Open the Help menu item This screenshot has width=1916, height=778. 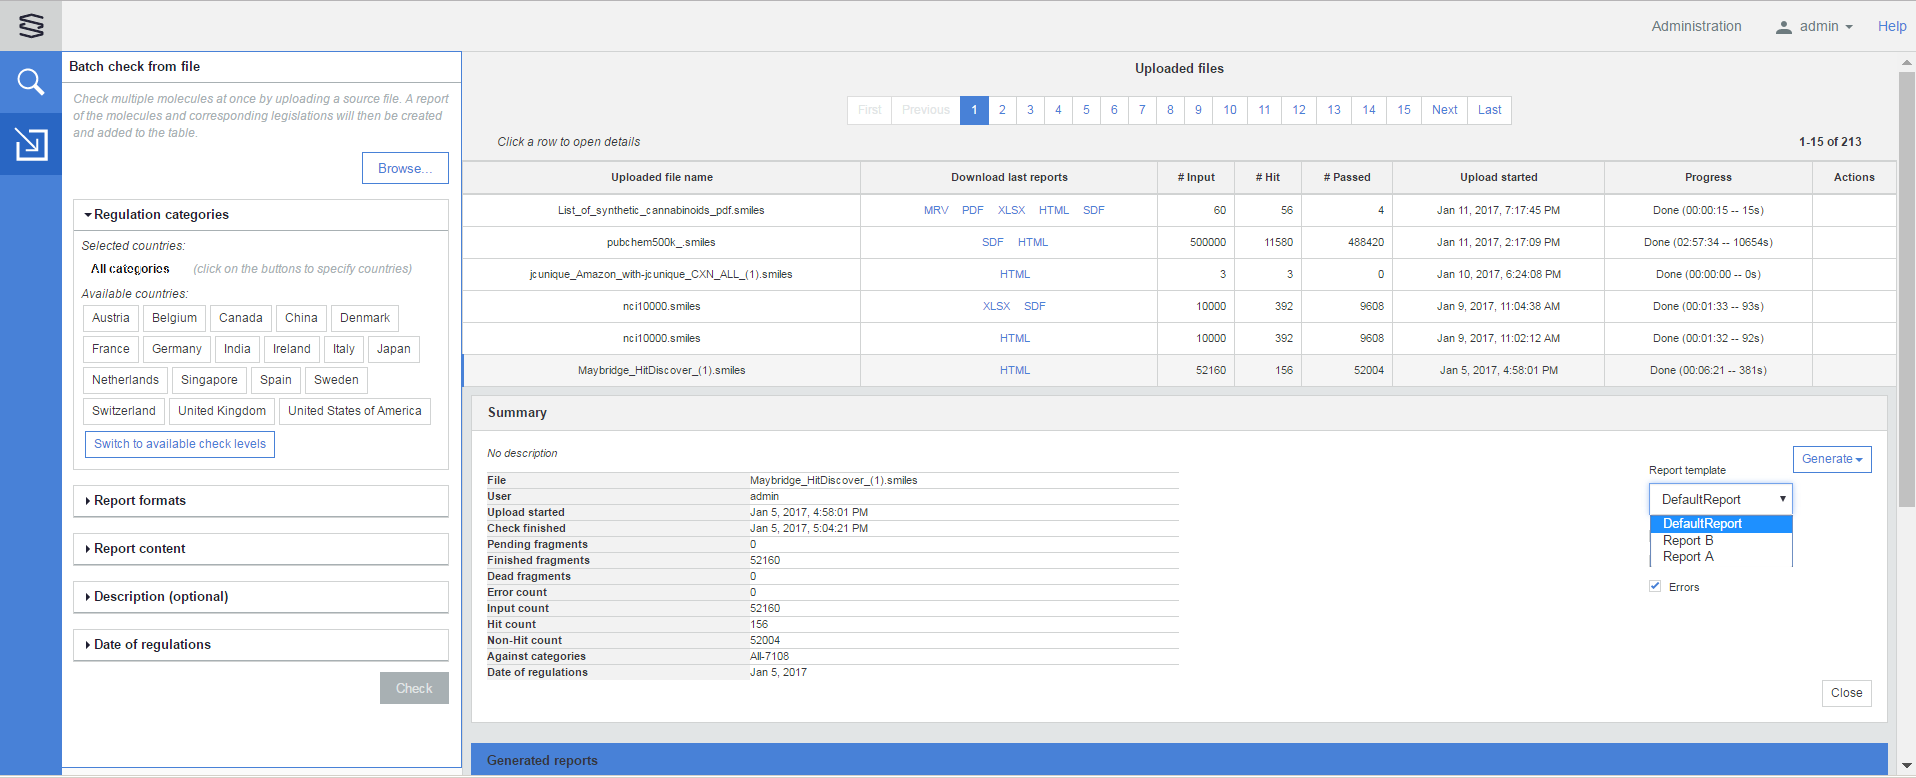click(x=1891, y=27)
